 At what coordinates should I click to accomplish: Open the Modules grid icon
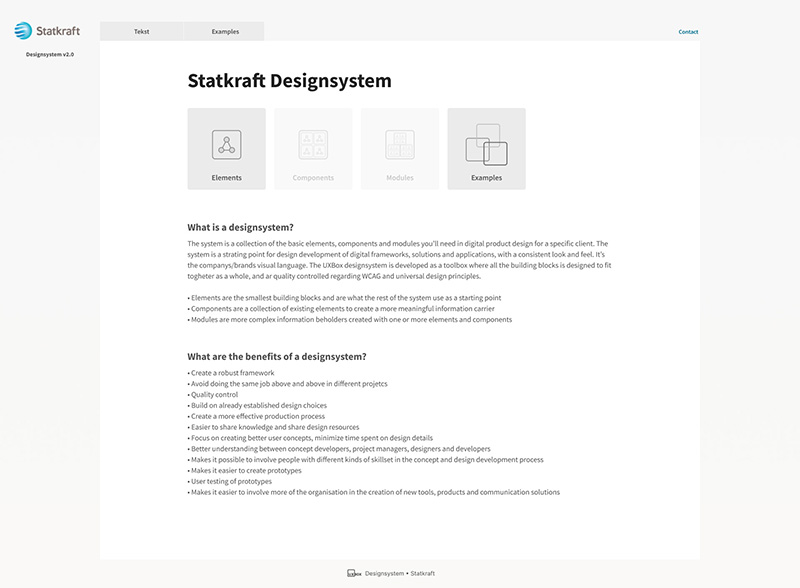pos(400,144)
